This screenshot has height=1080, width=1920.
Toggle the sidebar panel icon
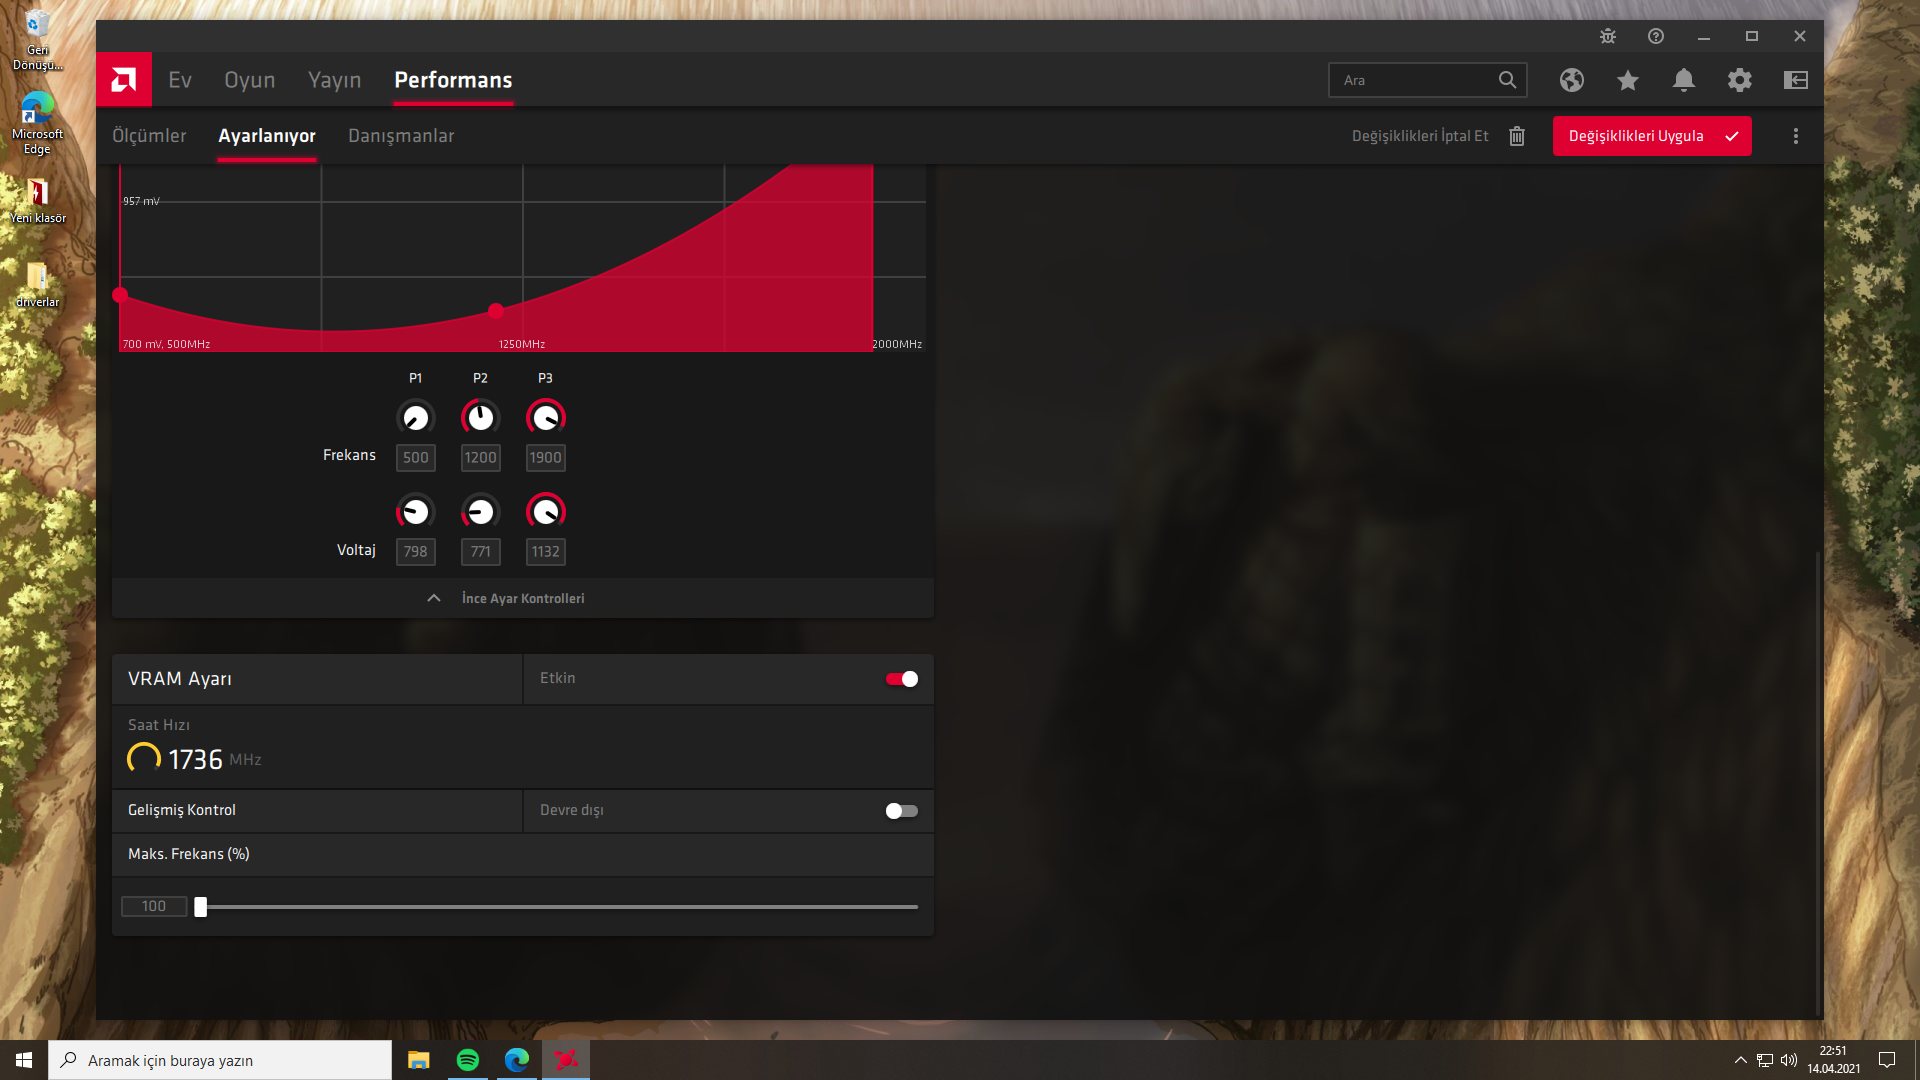click(x=1796, y=80)
